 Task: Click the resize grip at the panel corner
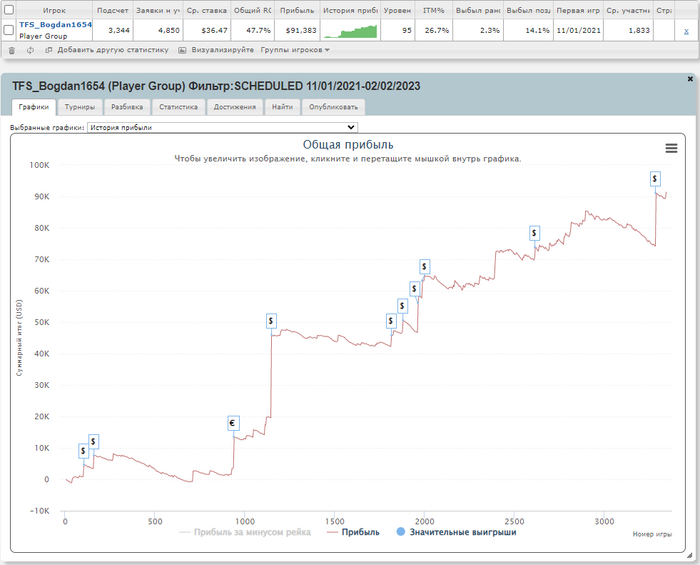[689, 555]
